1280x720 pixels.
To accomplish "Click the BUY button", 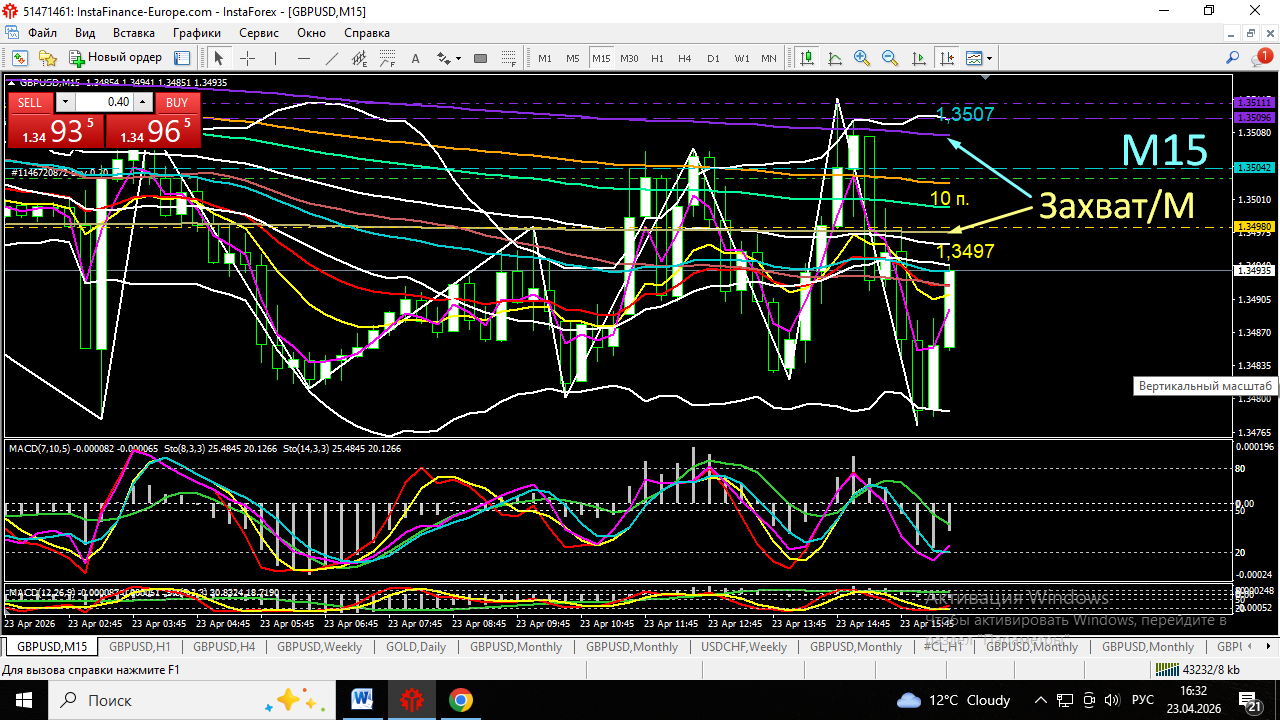I will (177, 102).
